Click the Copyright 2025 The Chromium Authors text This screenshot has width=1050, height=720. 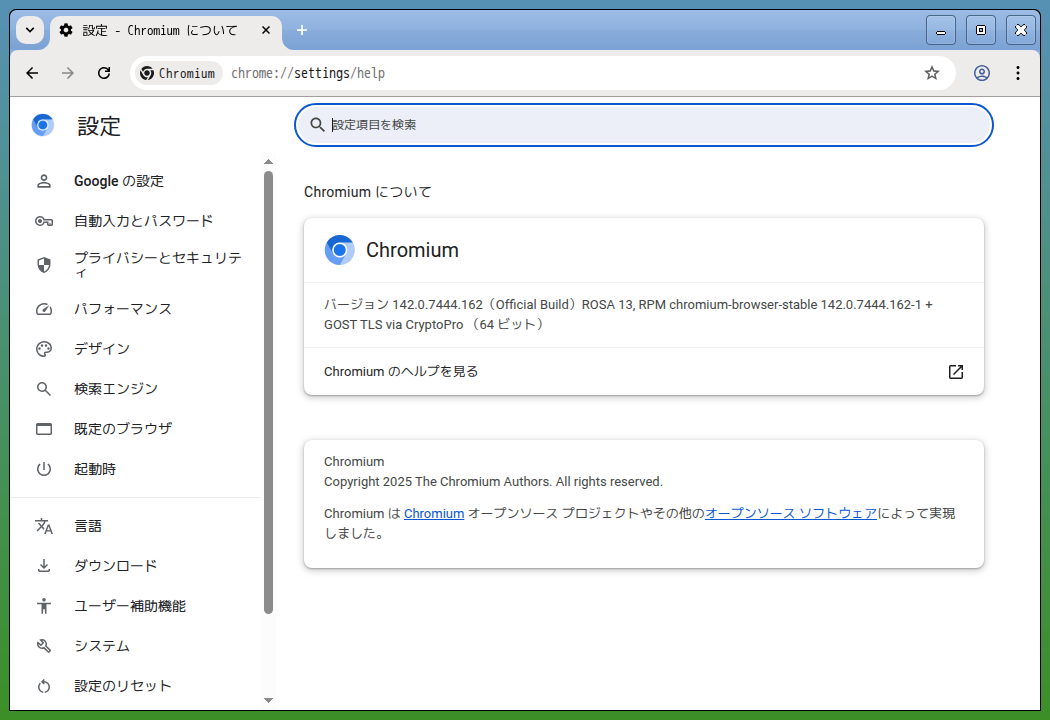point(493,482)
